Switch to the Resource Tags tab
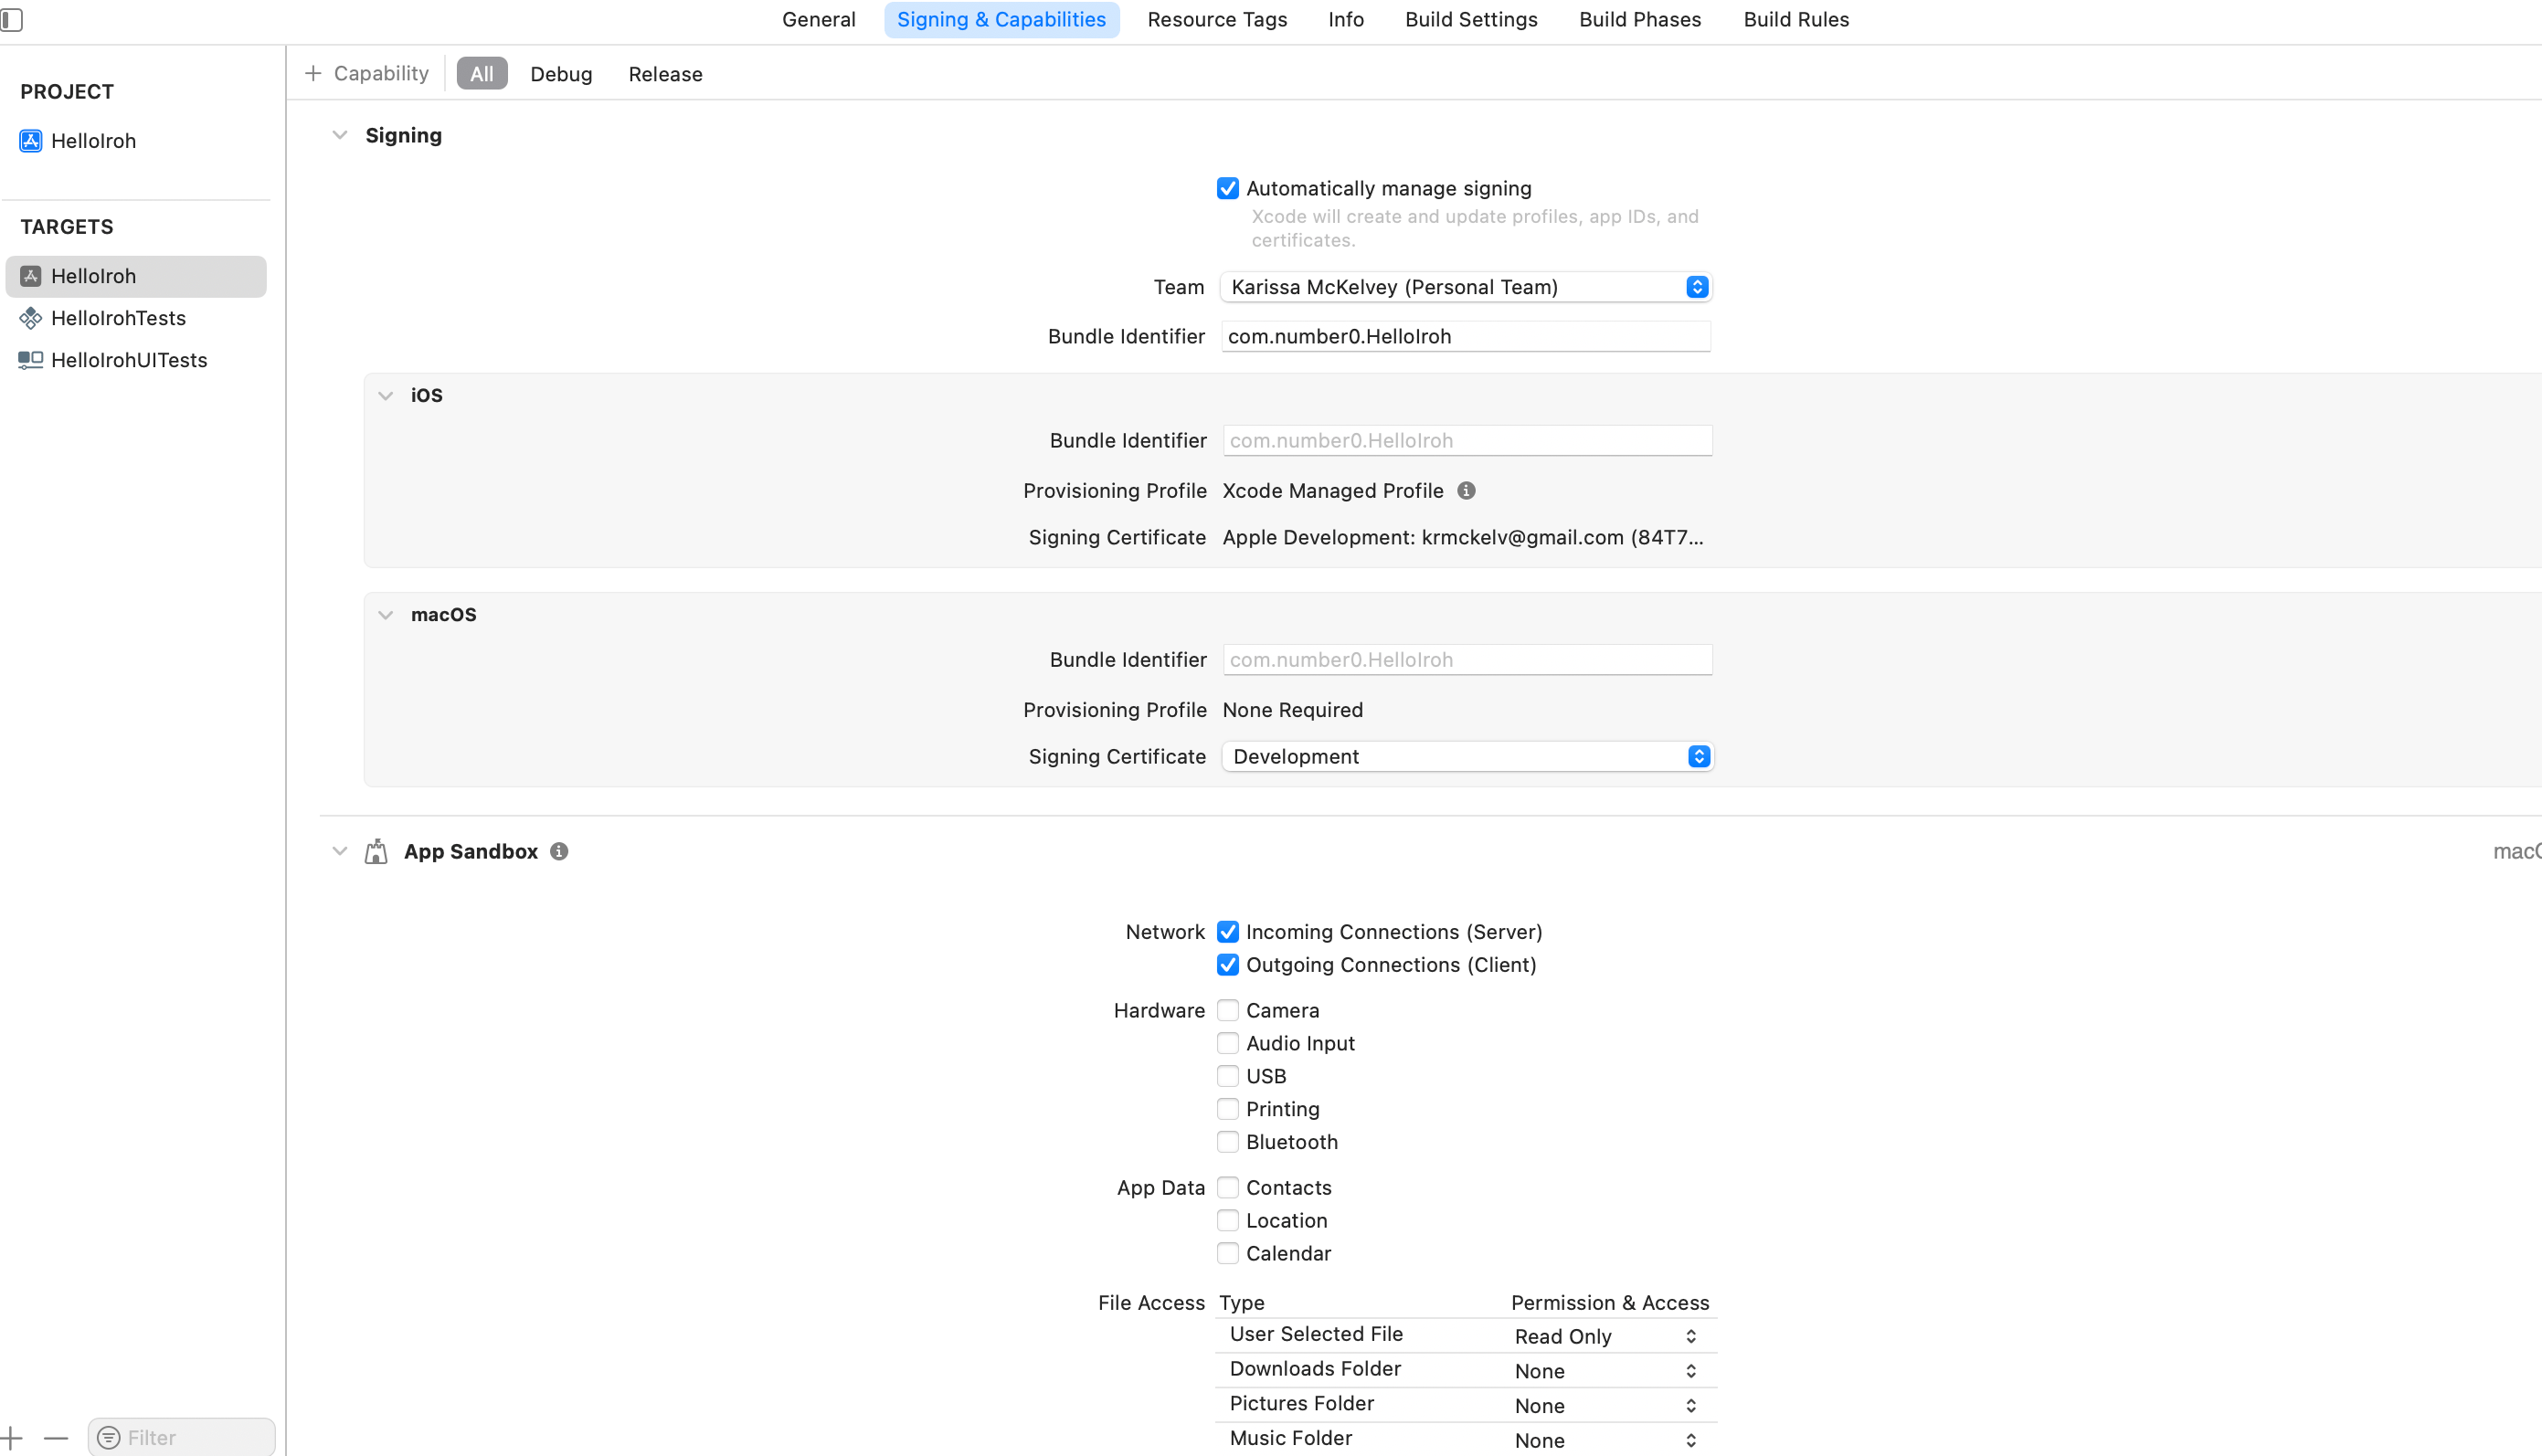Image resolution: width=2542 pixels, height=1456 pixels. [x=1217, y=20]
